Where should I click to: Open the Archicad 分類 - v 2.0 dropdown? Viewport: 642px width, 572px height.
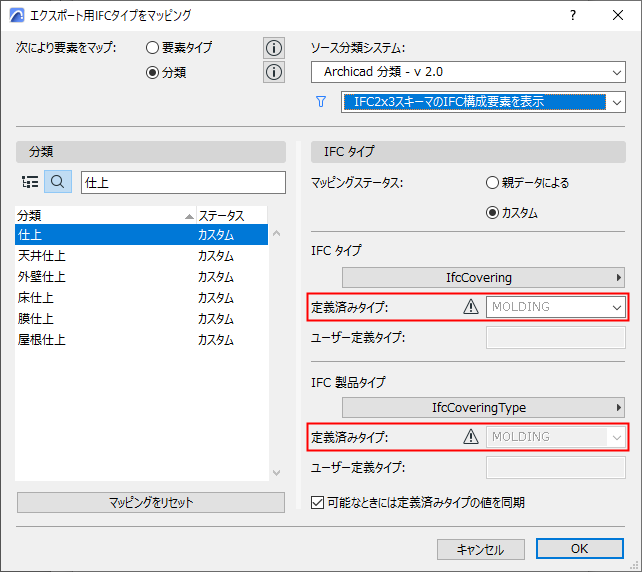(x=468, y=72)
